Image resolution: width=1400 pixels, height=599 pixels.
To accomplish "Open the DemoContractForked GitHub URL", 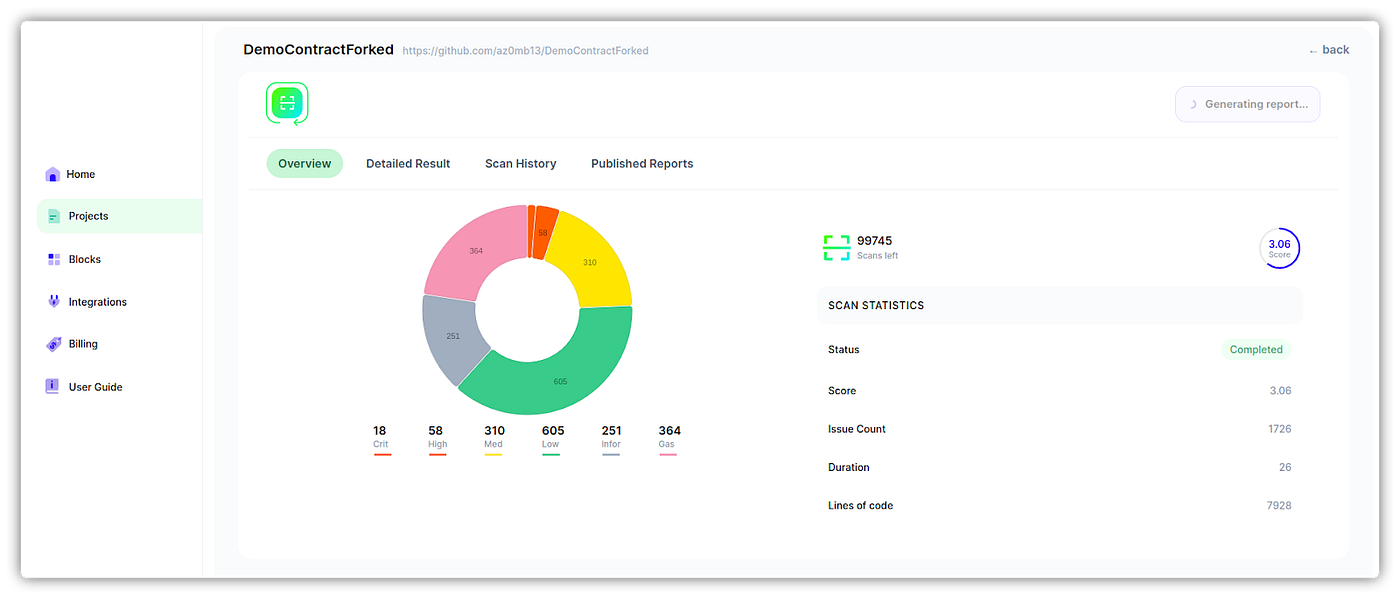I will click(x=526, y=50).
